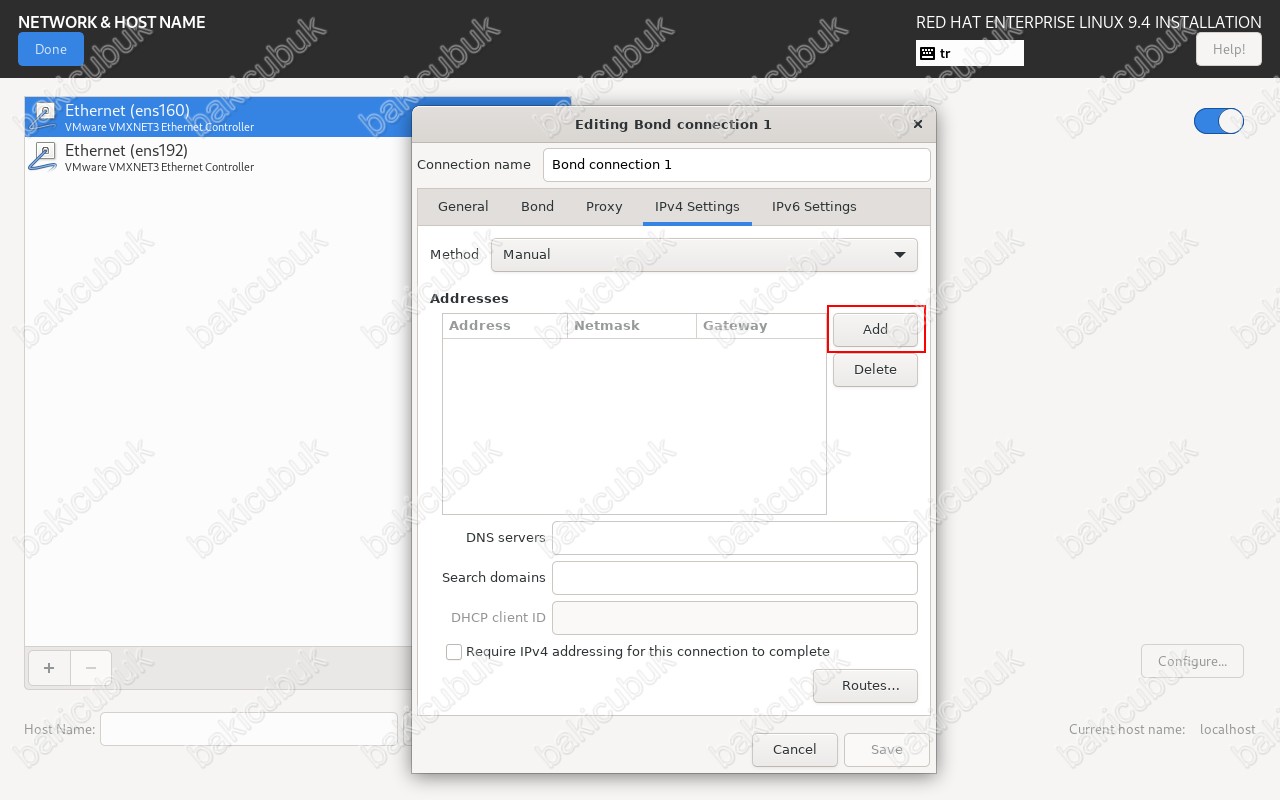This screenshot has width=1280, height=800.
Task: Click the keyboard layout icon labeled tr
Action: pos(928,53)
